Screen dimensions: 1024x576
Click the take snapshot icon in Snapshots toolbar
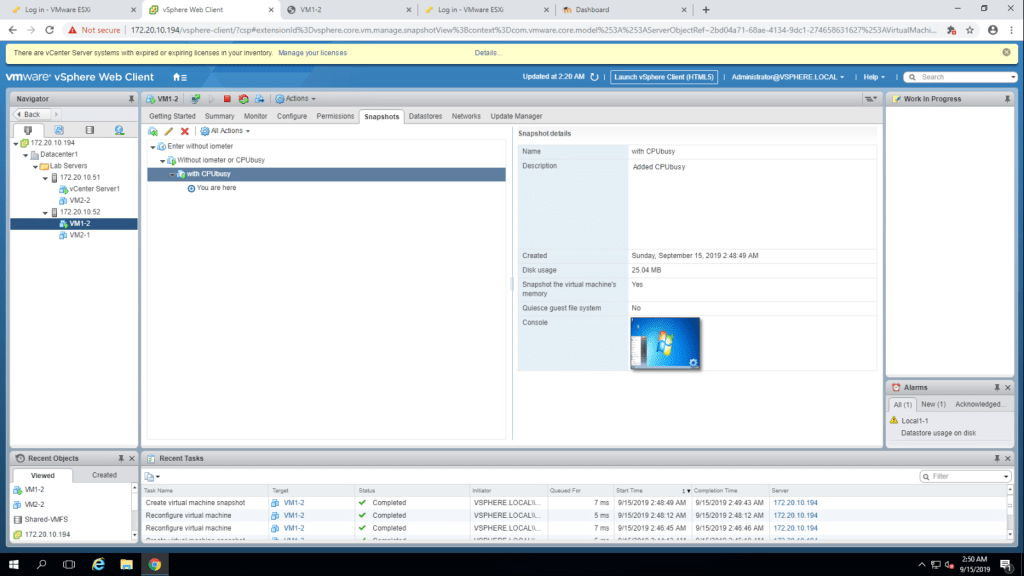[153, 131]
